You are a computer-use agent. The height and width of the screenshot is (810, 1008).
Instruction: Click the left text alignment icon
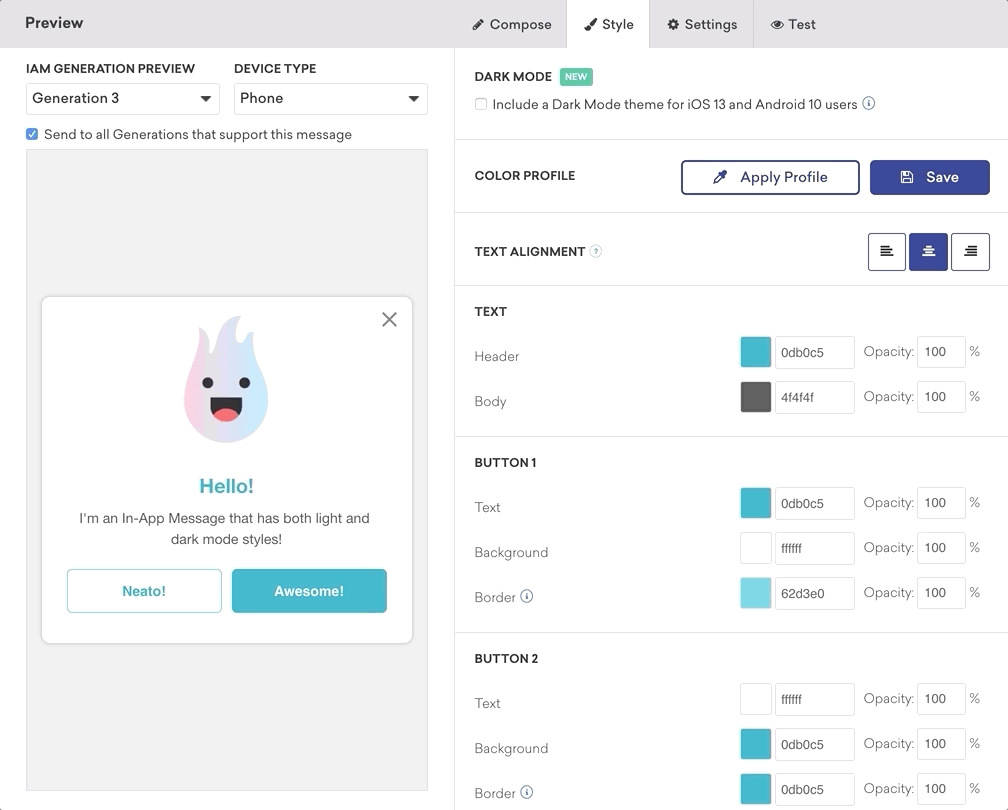(886, 252)
